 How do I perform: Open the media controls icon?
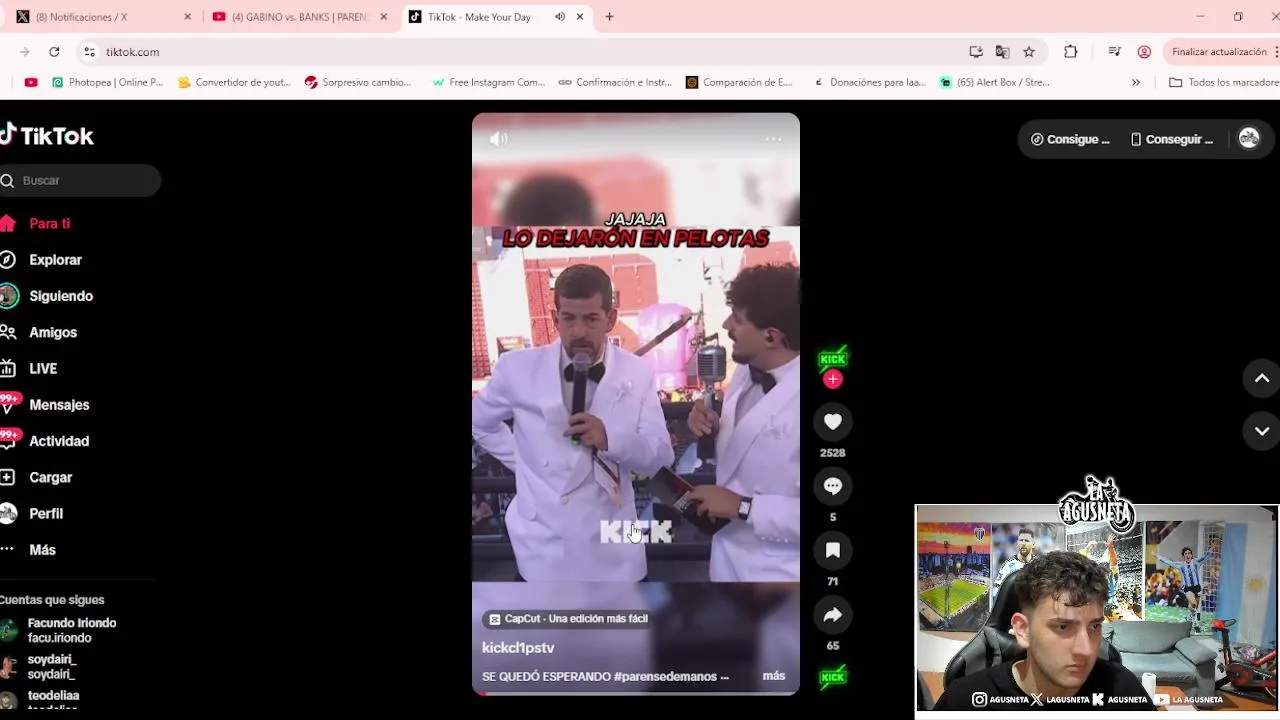tap(1115, 52)
